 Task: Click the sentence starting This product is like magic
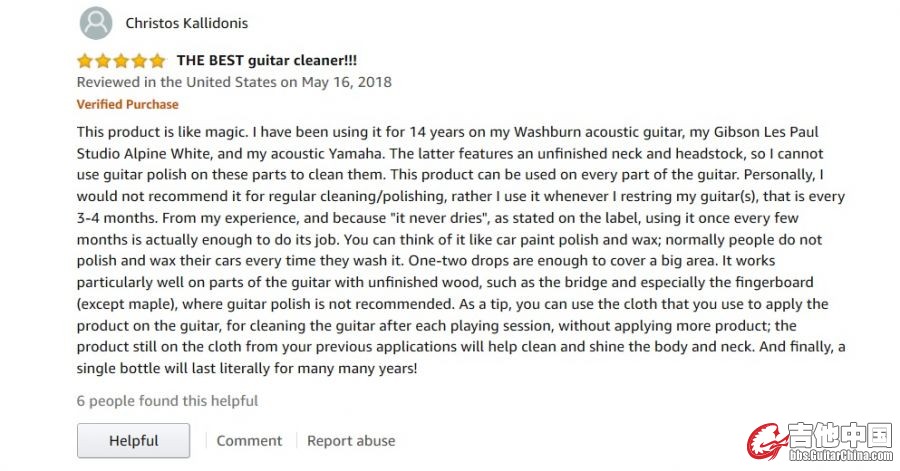(163, 132)
